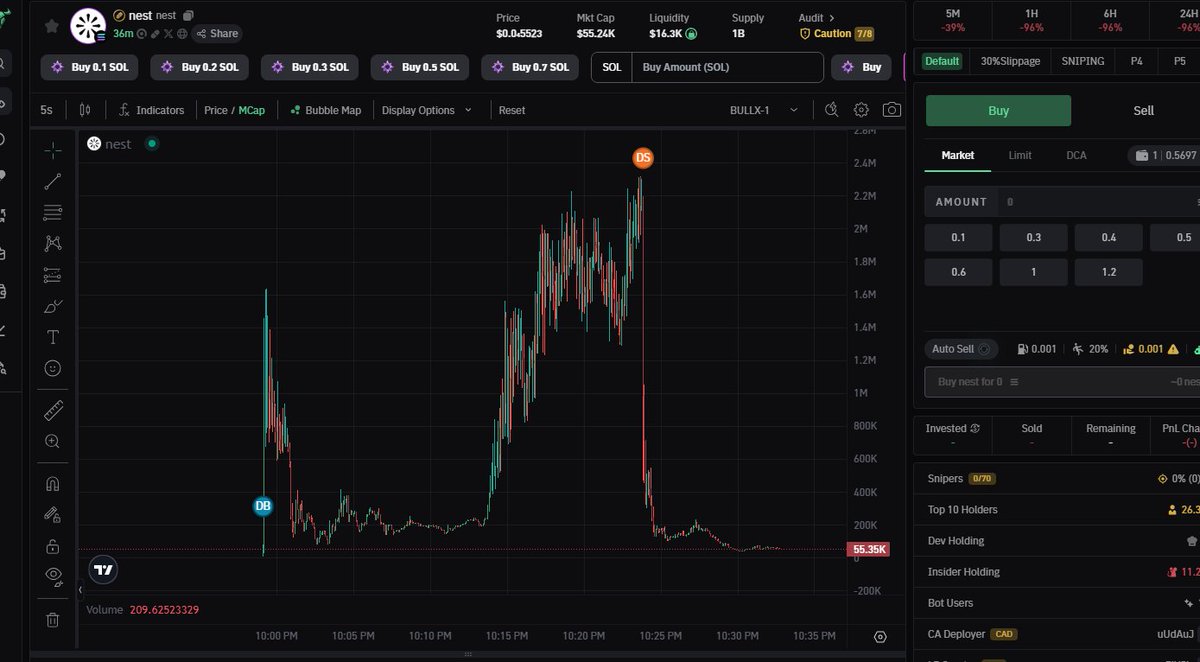Click Buy 0.7 SOL quick button

(x=530, y=67)
